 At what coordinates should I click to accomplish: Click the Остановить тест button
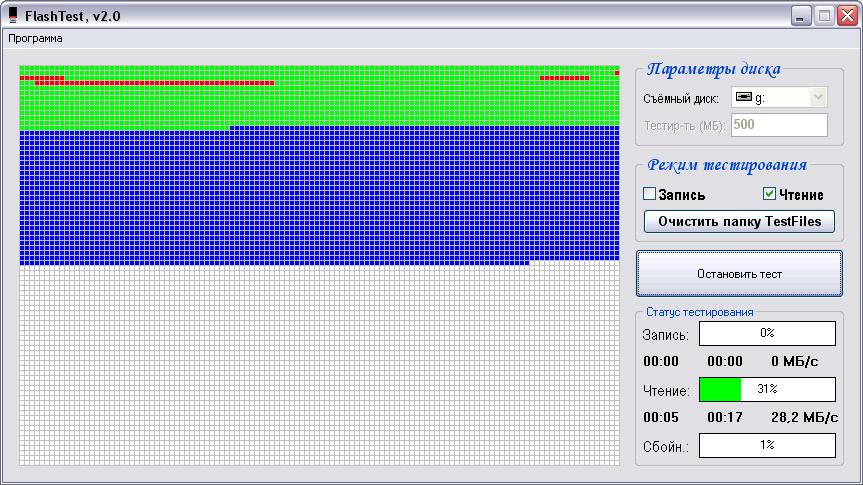pos(739,273)
